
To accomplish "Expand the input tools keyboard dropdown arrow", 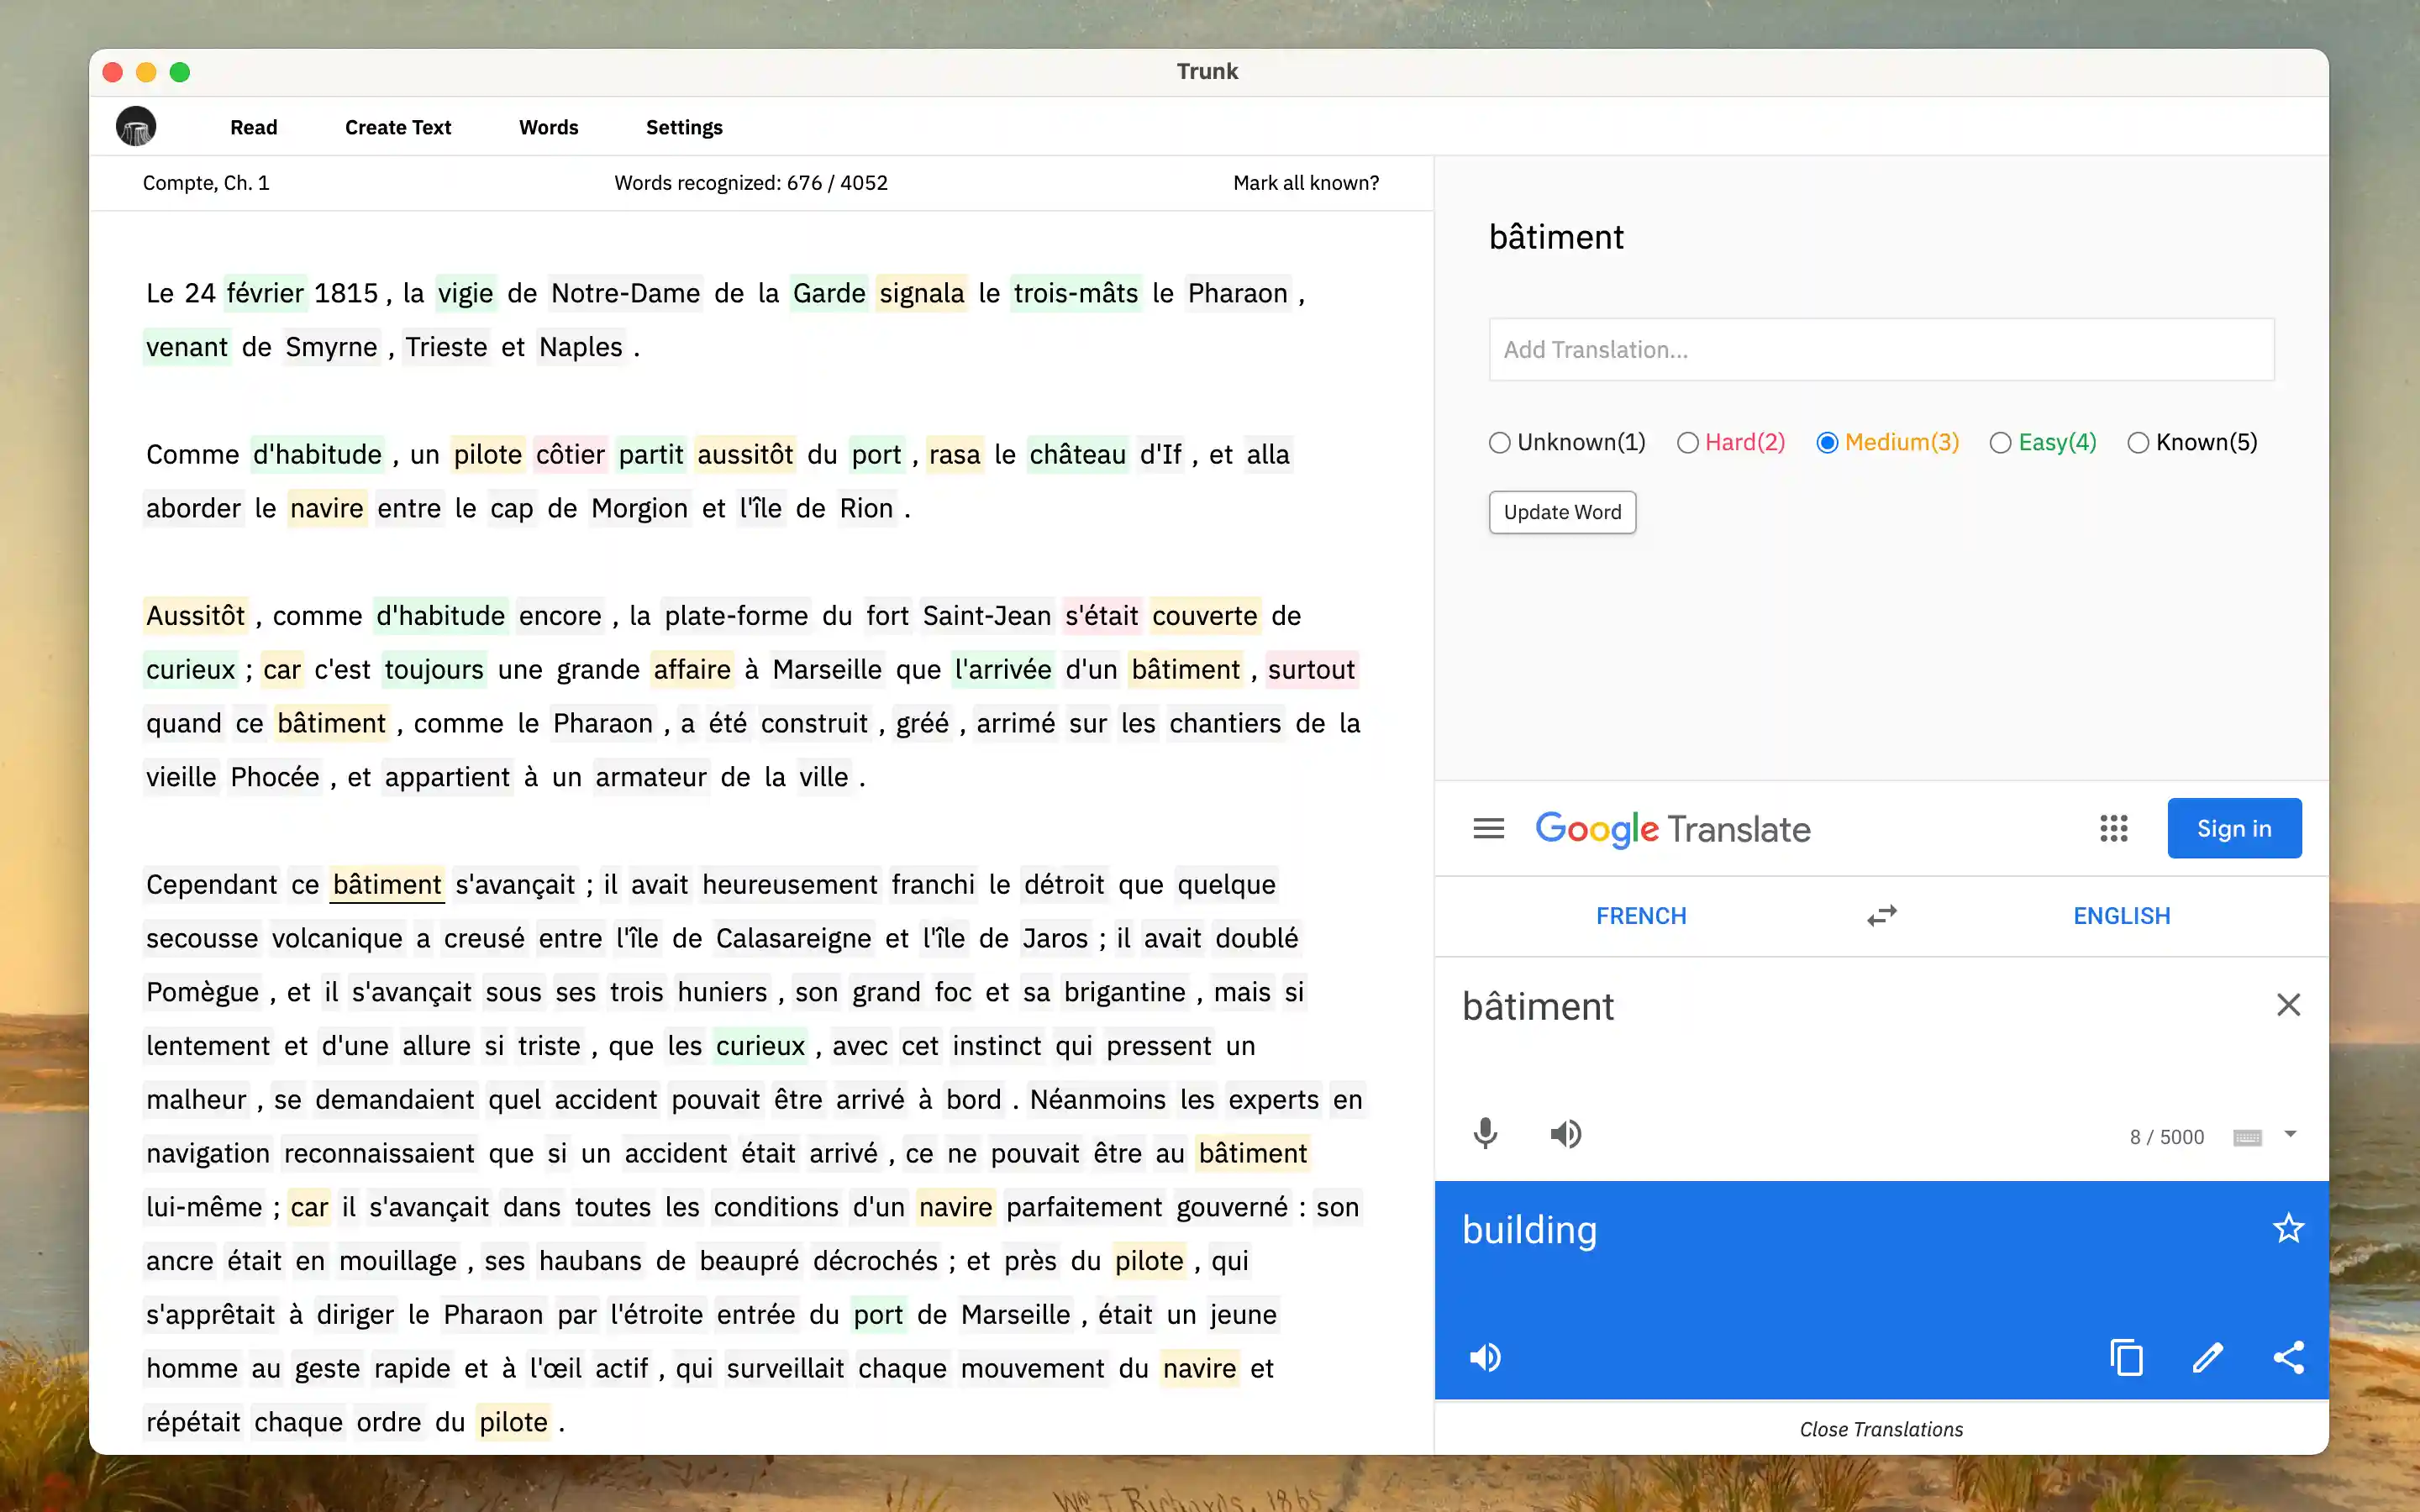I will coord(2290,1135).
